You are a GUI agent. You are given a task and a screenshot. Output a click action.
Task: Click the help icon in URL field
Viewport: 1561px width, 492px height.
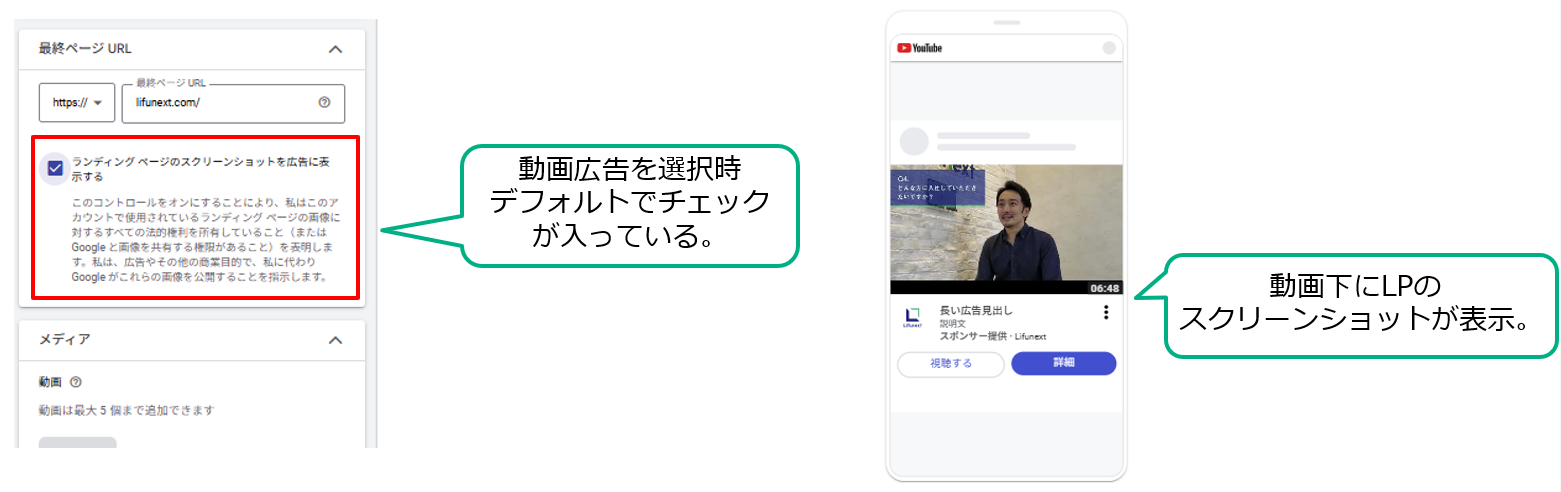click(324, 102)
